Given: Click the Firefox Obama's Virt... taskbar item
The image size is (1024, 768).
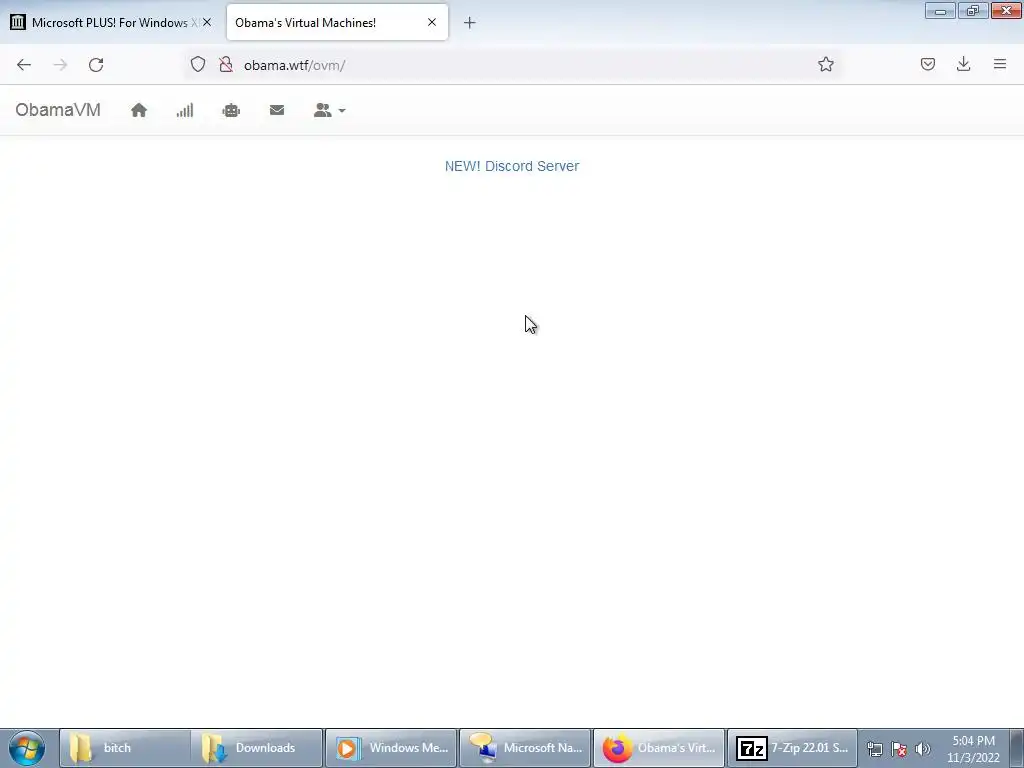Looking at the screenshot, I should pyautogui.click(x=659, y=748).
